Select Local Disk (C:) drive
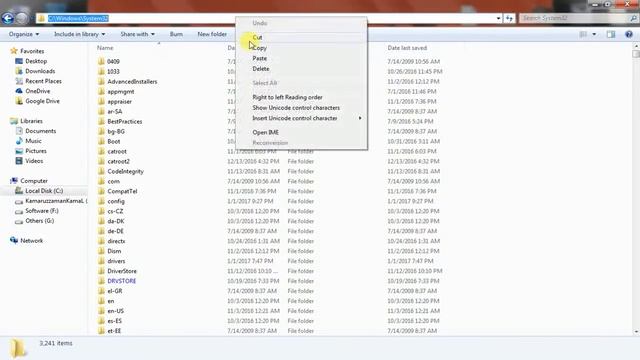Viewport: 640px width, 360px height. (44, 191)
